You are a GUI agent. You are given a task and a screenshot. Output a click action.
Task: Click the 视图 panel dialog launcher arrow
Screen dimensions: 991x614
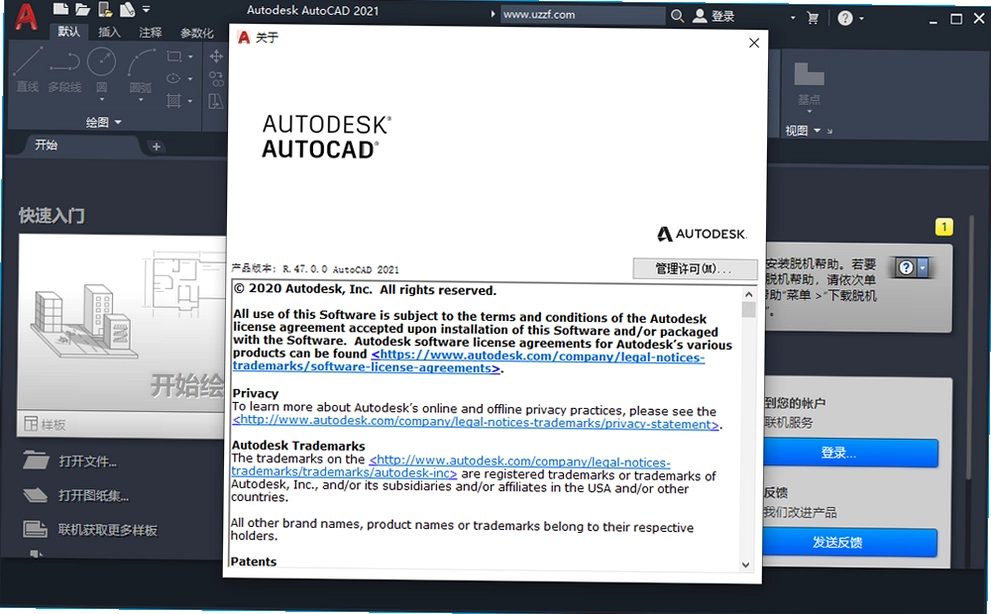coord(830,132)
